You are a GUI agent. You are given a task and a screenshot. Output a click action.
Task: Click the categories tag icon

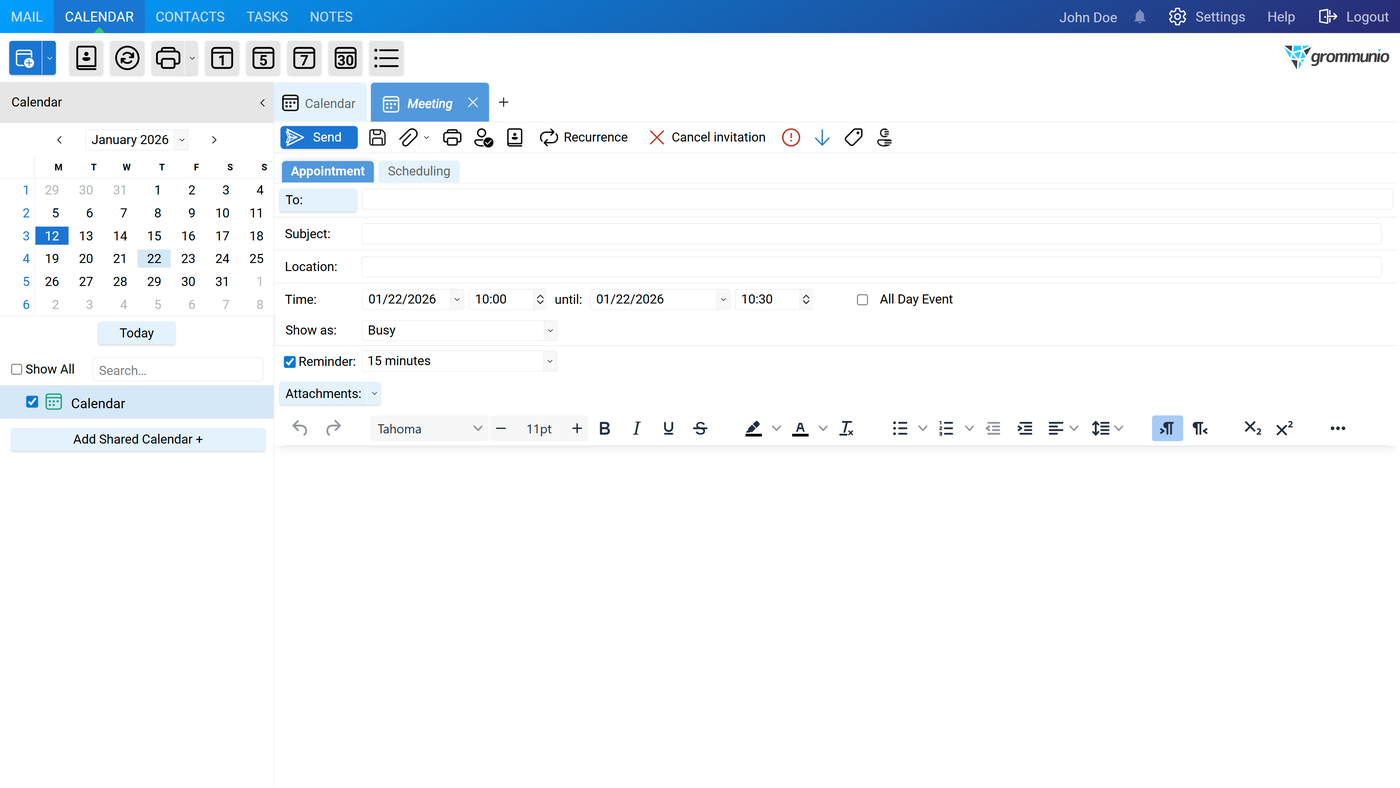tap(853, 138)
